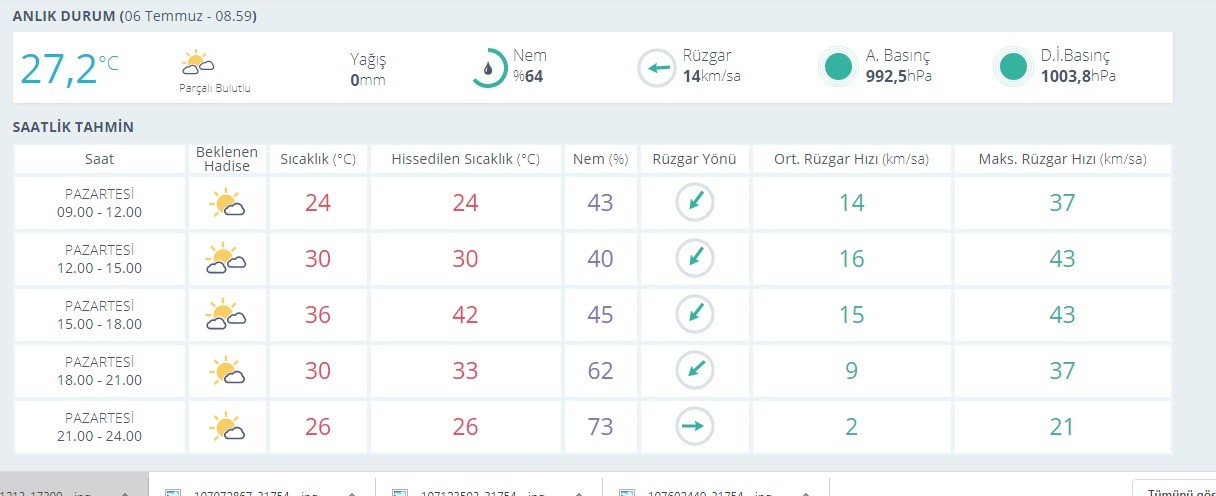Image resolution: width=1216 pixels, height=496 pixels.
Task: Click the weather icon for 09.00 - 12.00
Action: pos(227,204)
